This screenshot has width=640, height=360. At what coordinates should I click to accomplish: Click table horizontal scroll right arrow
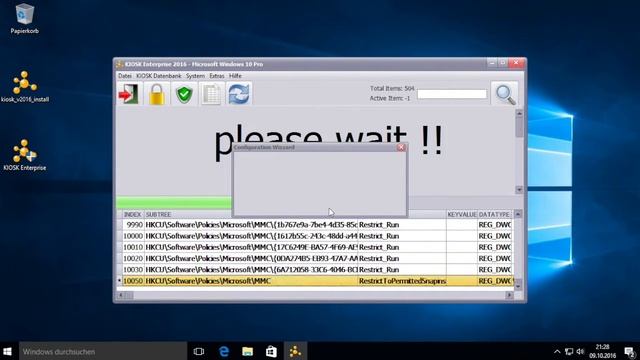point(509,295)
